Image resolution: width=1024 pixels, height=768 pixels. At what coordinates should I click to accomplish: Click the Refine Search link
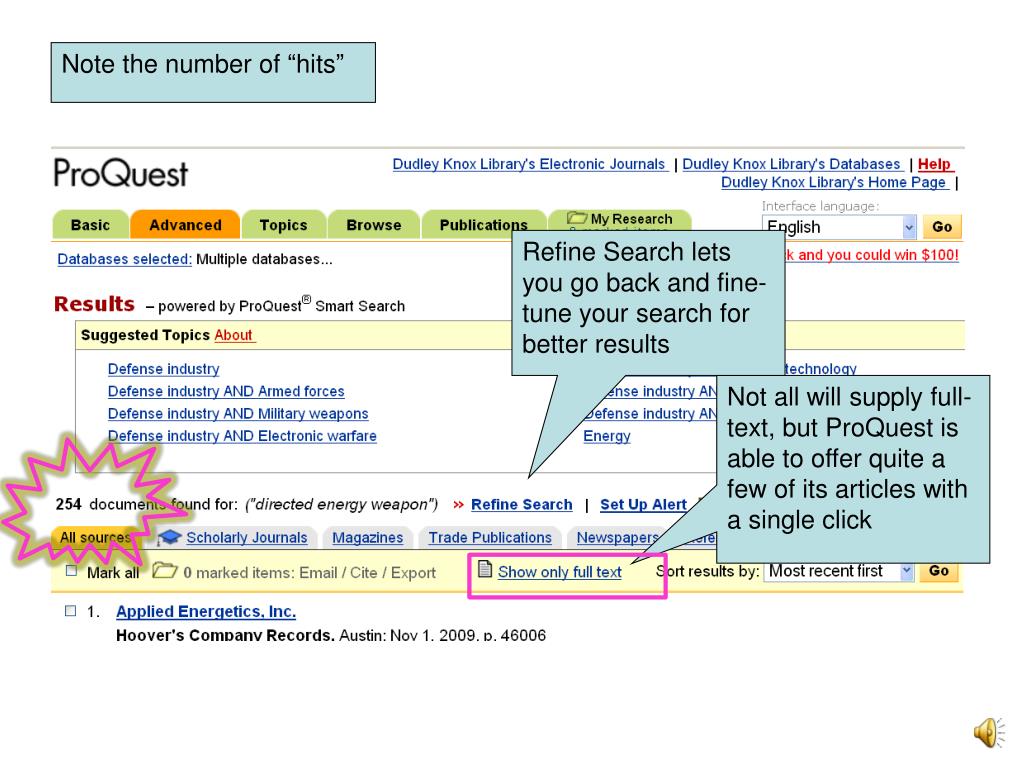pos(521,504)
